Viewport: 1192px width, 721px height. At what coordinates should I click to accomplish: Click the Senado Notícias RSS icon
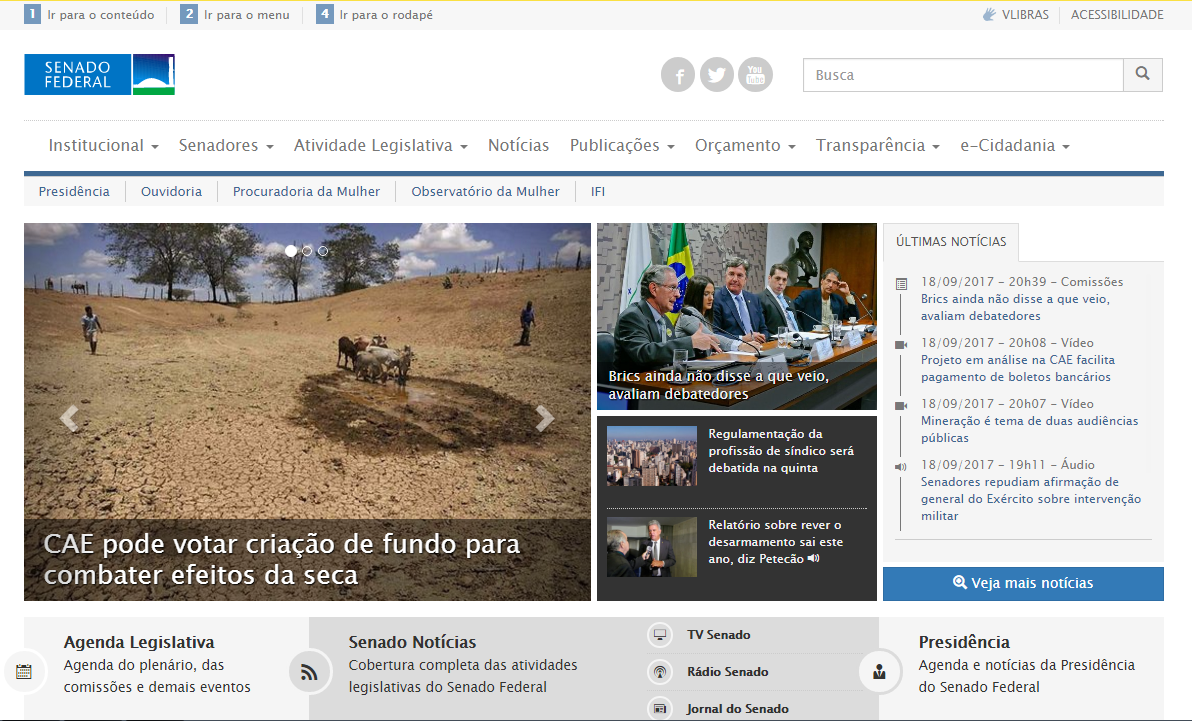[x=309, y=672]
